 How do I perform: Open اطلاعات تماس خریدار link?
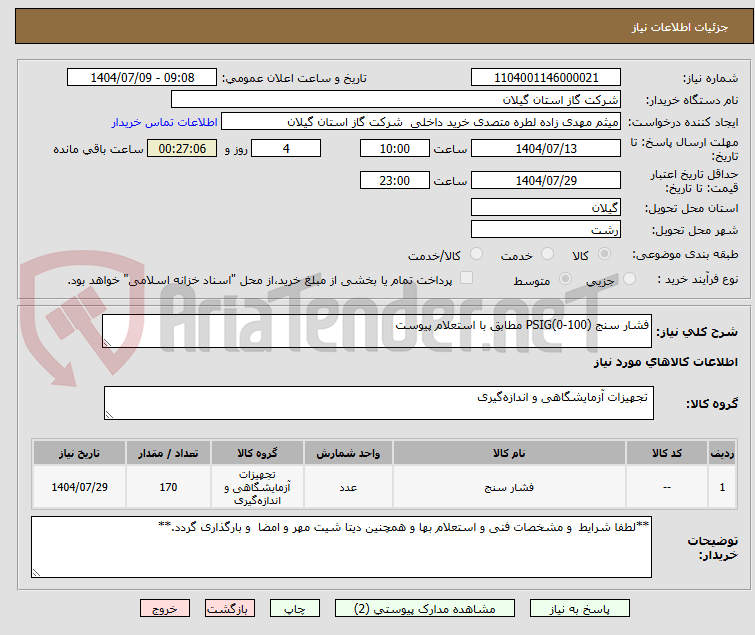tap(165, 122)
